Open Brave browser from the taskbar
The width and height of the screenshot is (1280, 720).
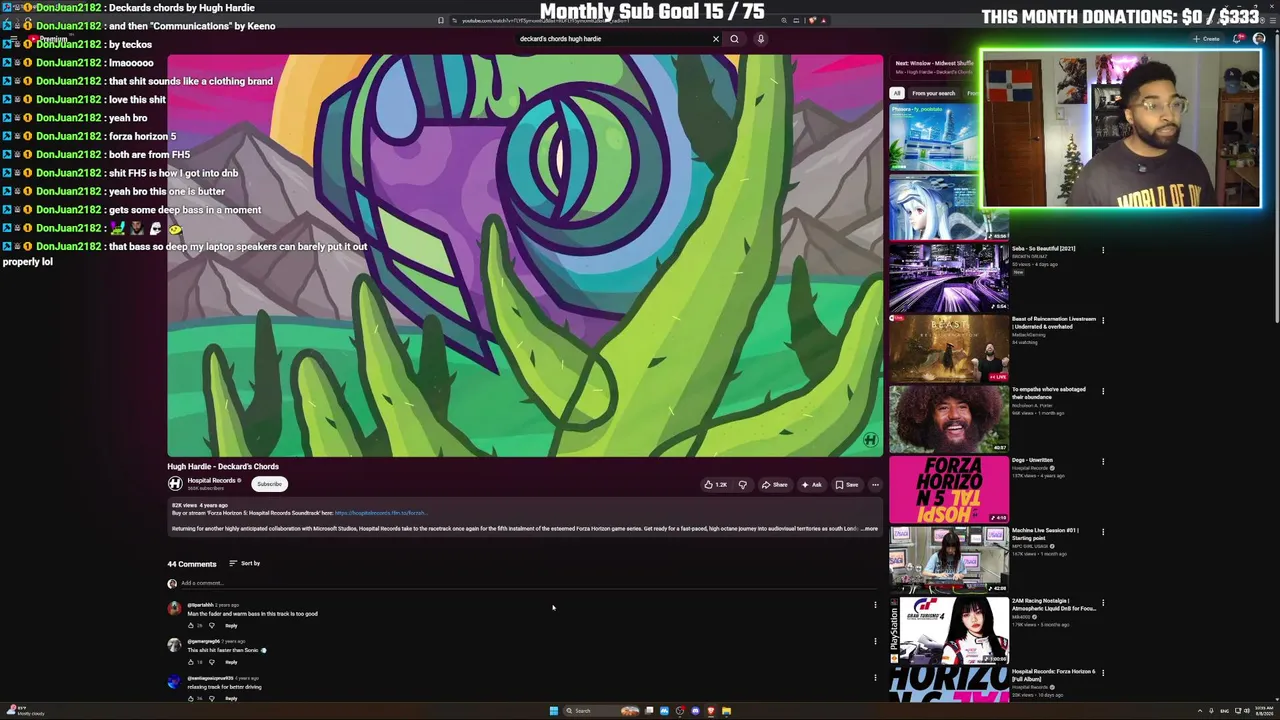coord(711,711)
